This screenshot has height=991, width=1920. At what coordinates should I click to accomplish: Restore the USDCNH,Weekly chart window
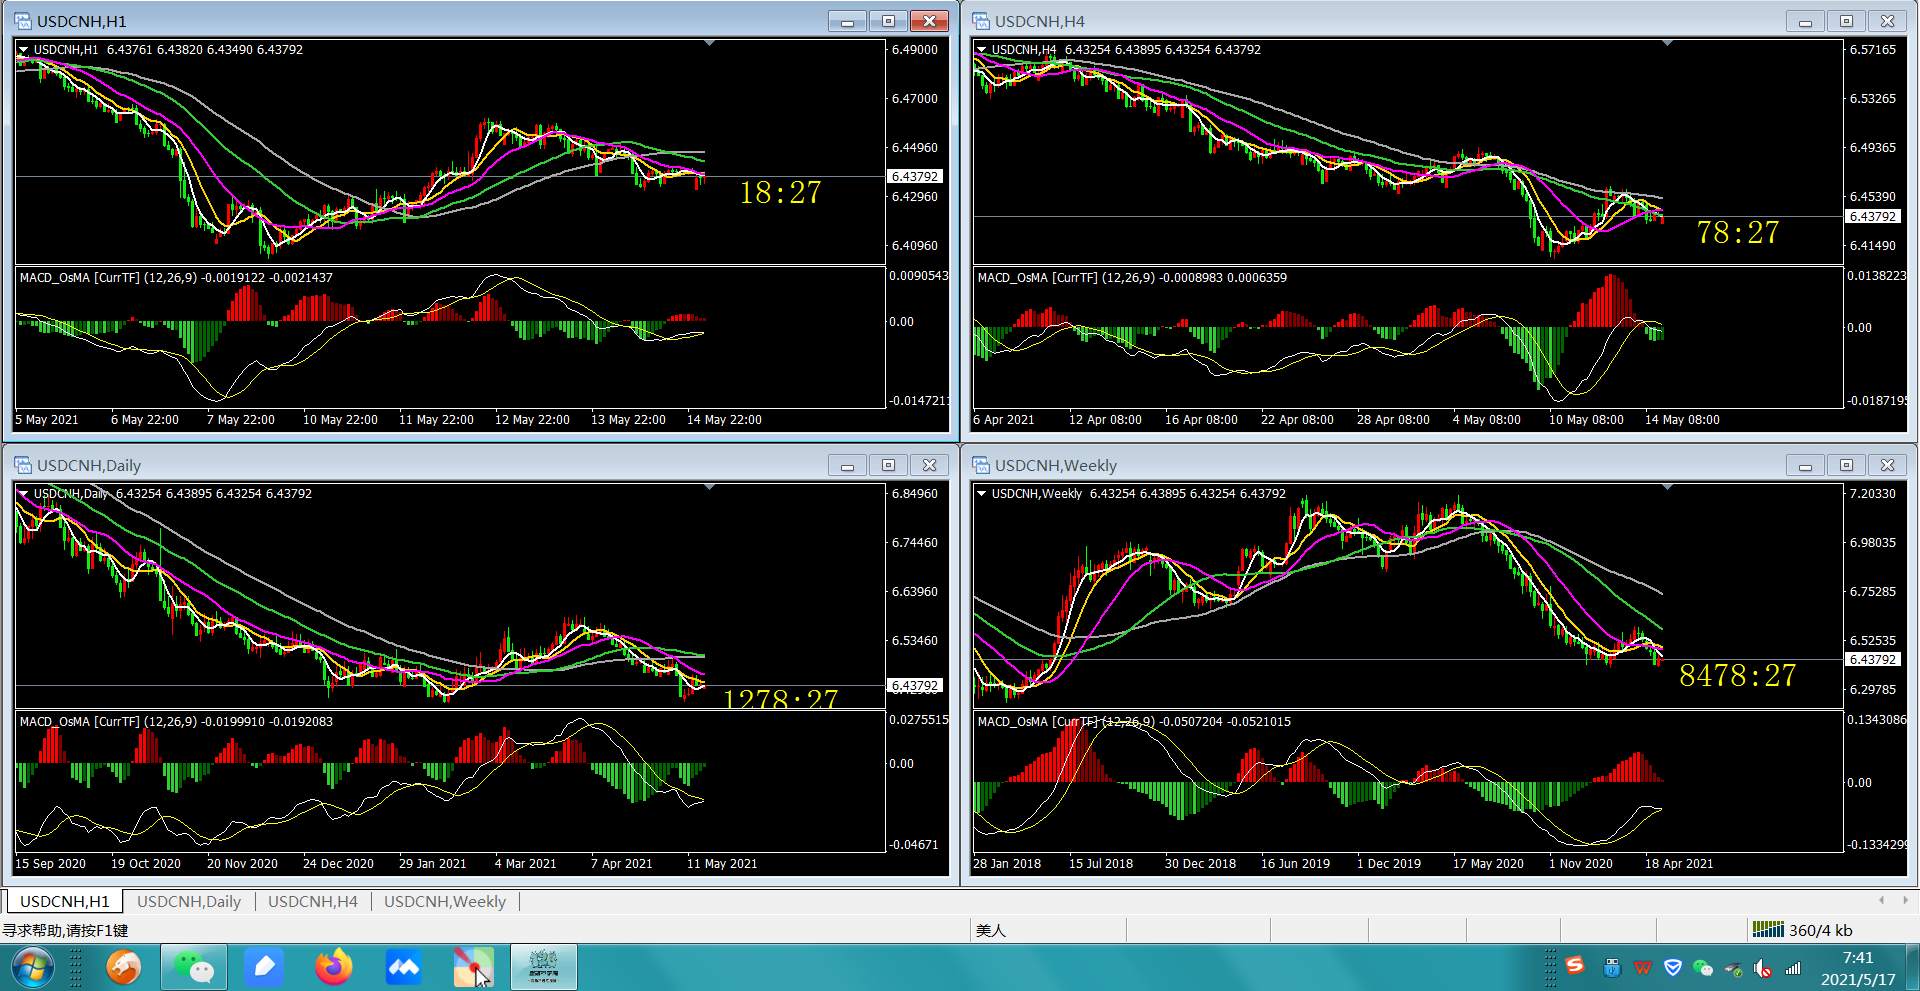click(x=1846, y=465)
